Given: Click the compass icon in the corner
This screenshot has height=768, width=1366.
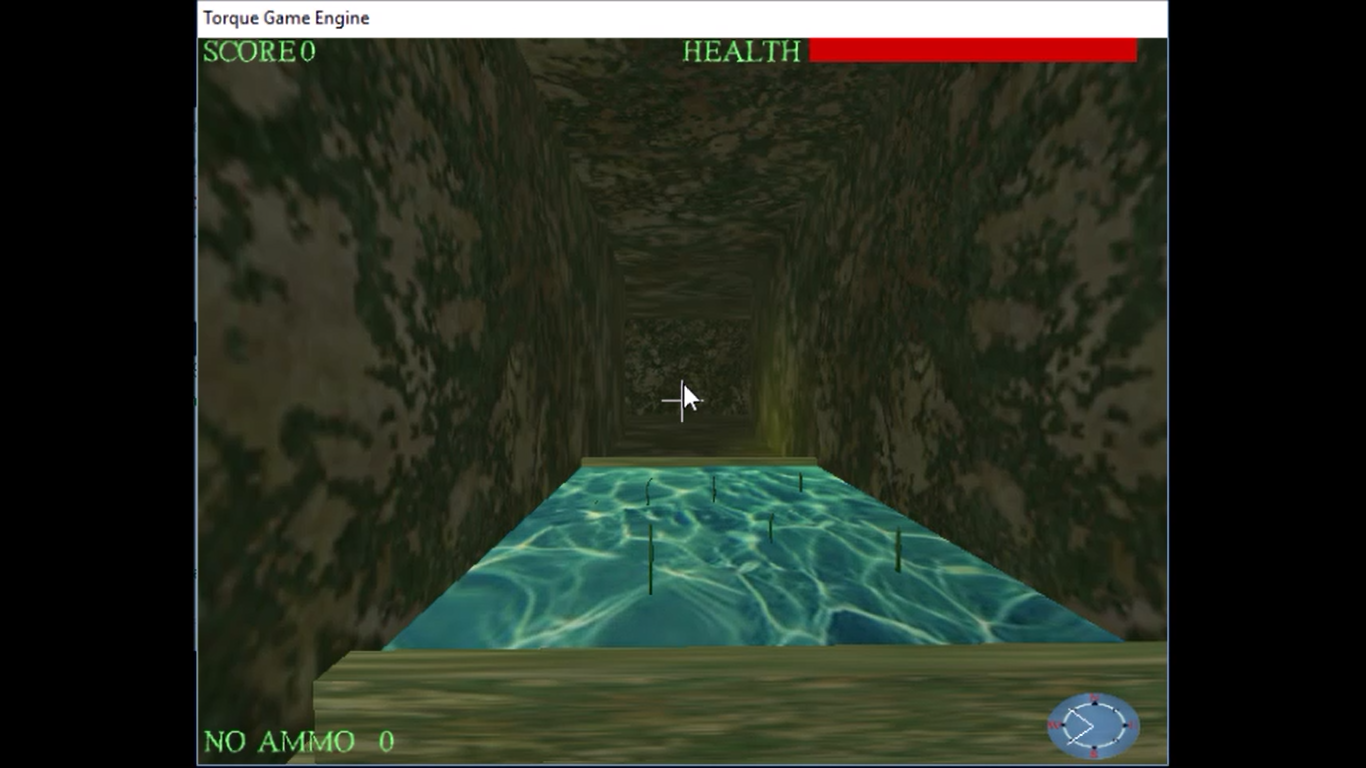Looking at the screenshot, I should [1093, 725].
